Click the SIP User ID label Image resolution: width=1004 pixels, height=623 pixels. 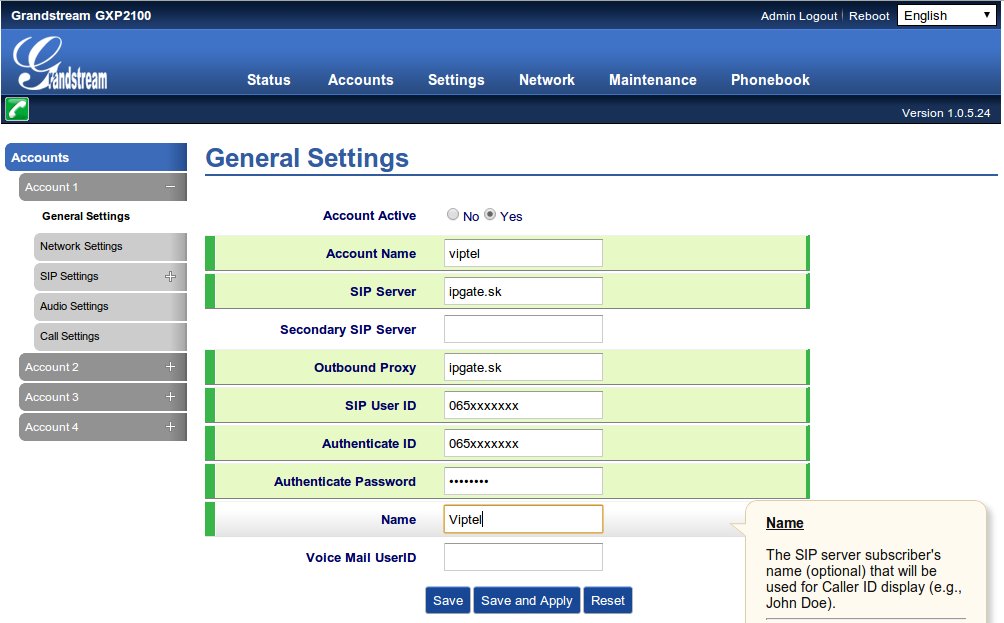pos(380,406)
